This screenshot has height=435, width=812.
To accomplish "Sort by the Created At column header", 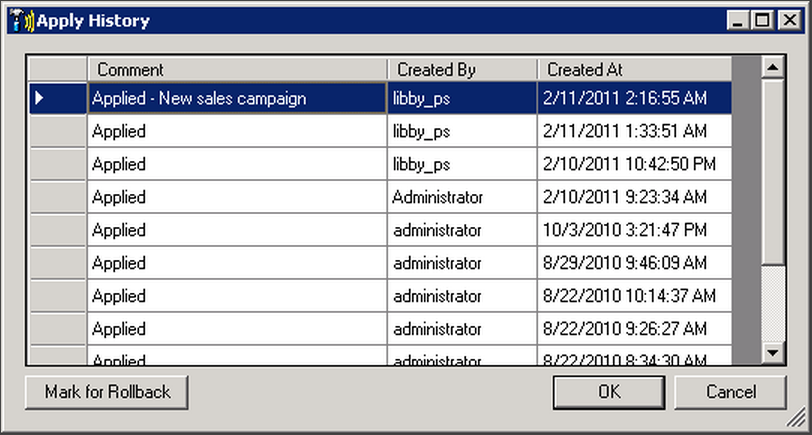I will (x=635, y=69).
